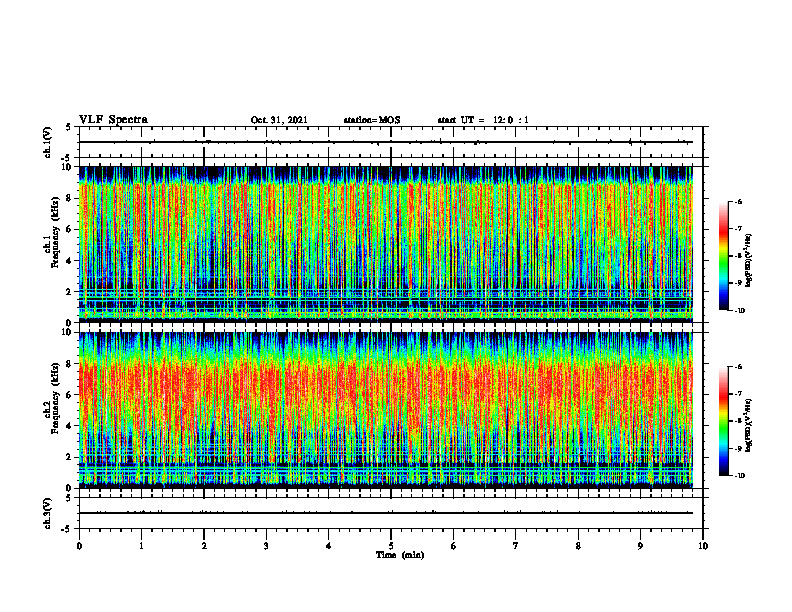This screenshot has width=792, height=612.
Task: Click time axis tick label "7"
Action: pos(516,546)
